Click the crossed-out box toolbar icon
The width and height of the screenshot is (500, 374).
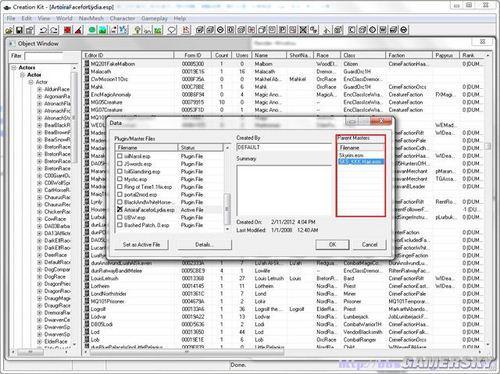pyautogui.click(x=303, y=30)
